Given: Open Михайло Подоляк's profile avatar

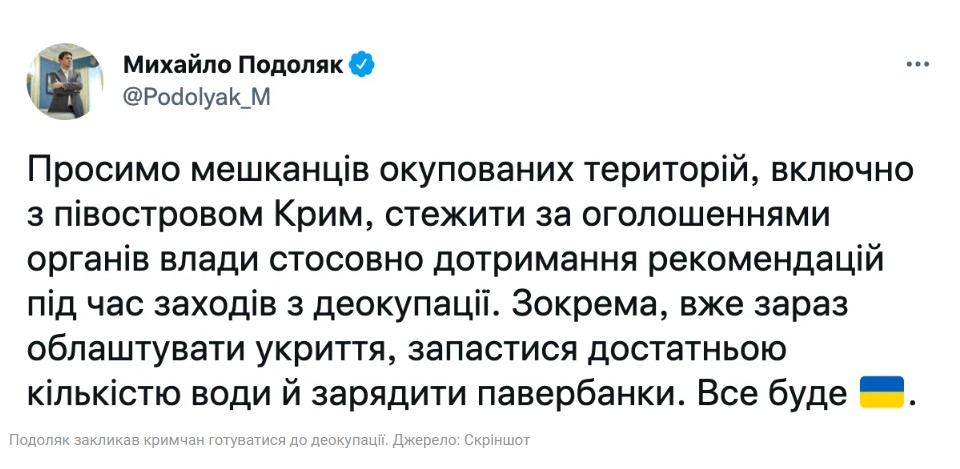Looking at the screenshot, I should pyautogui.click(x=65, y=81).
